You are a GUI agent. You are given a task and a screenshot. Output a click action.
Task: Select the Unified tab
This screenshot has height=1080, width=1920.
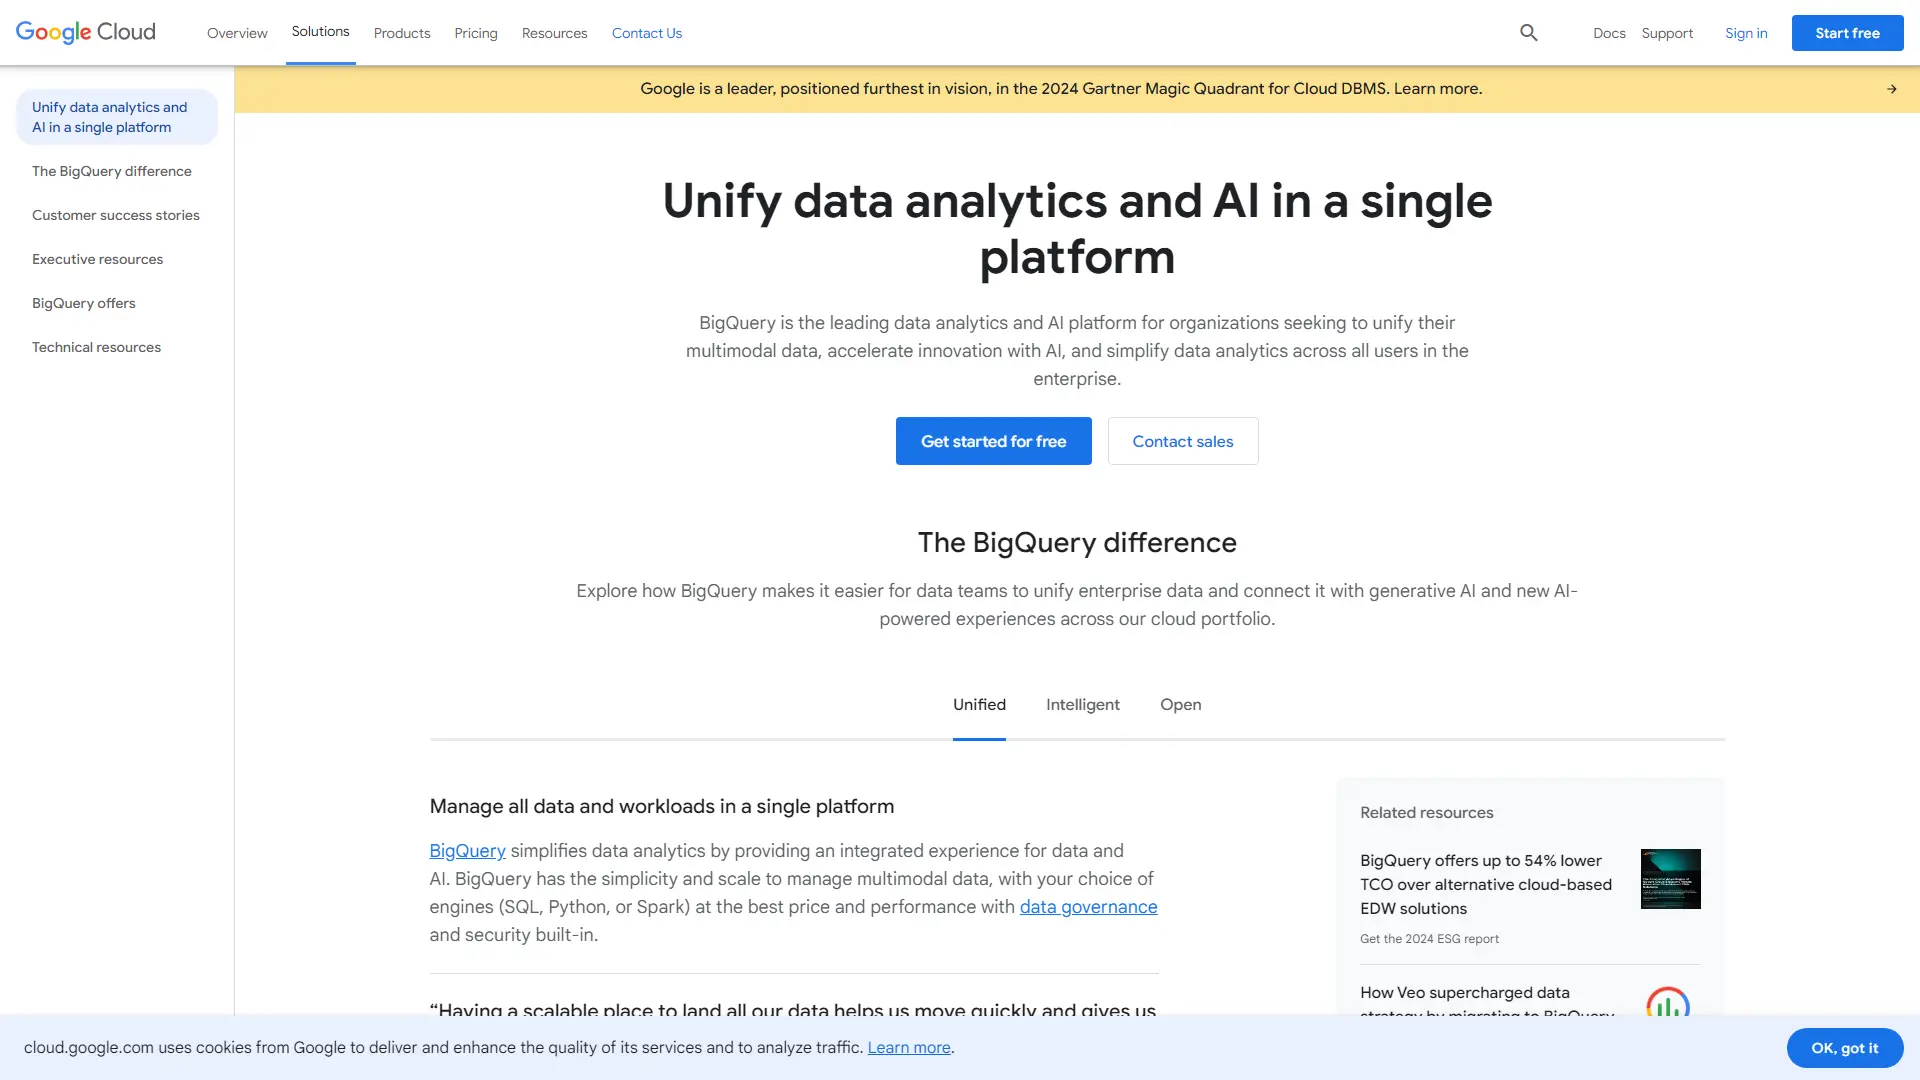coord(979,705)
